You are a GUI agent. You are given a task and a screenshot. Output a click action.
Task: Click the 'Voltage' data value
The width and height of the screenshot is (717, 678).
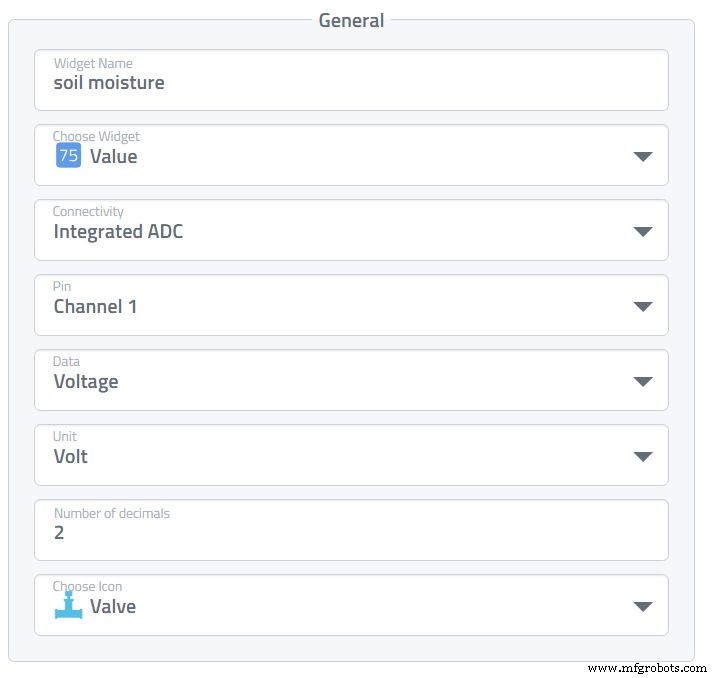pos(86,382)
